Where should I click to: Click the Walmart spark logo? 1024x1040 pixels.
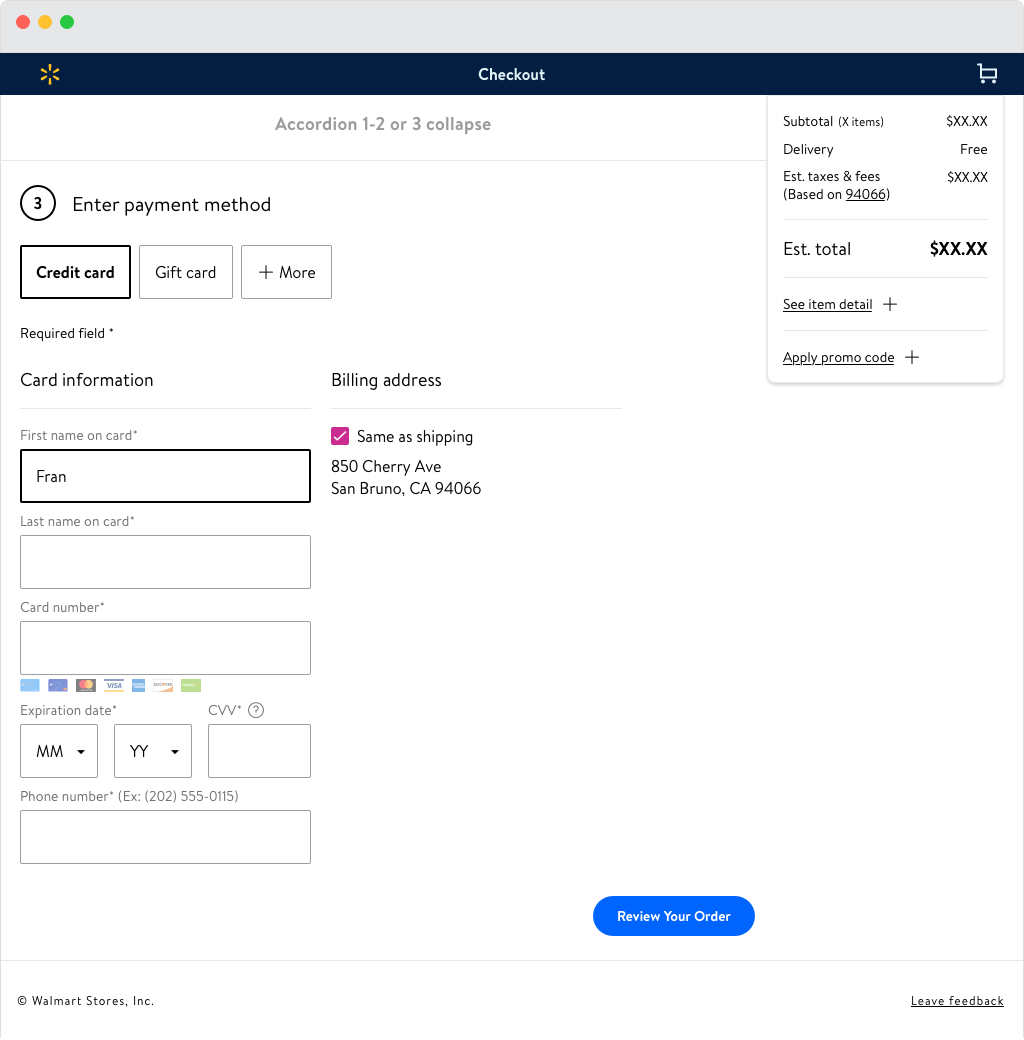coord(50,74)
